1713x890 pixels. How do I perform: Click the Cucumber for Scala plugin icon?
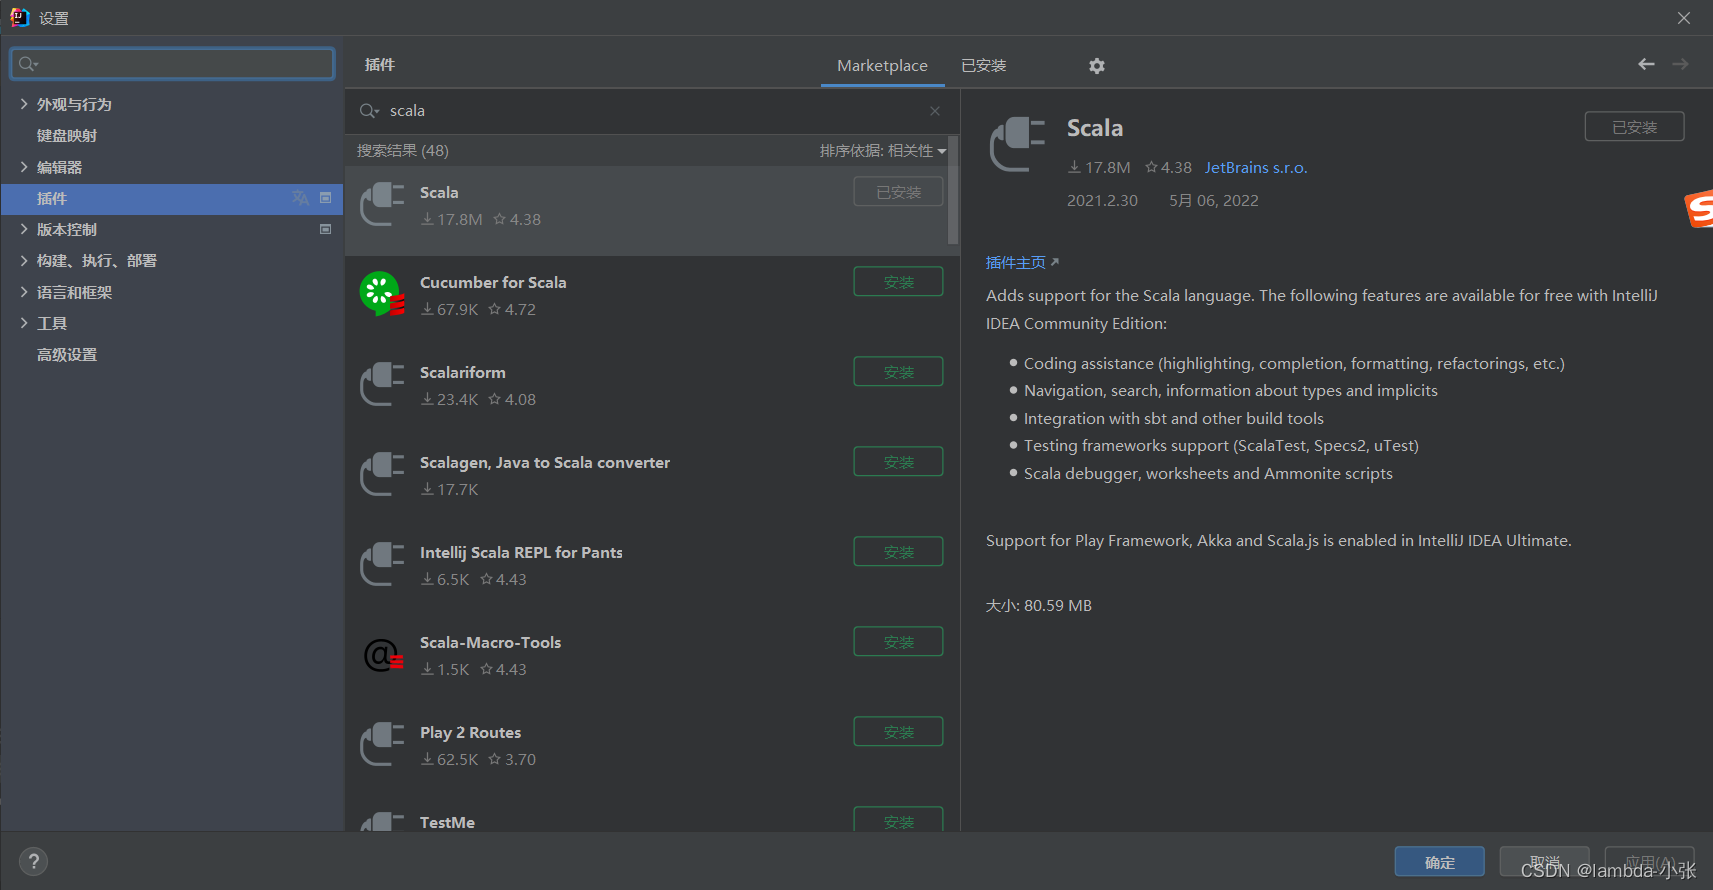point(382,294)
